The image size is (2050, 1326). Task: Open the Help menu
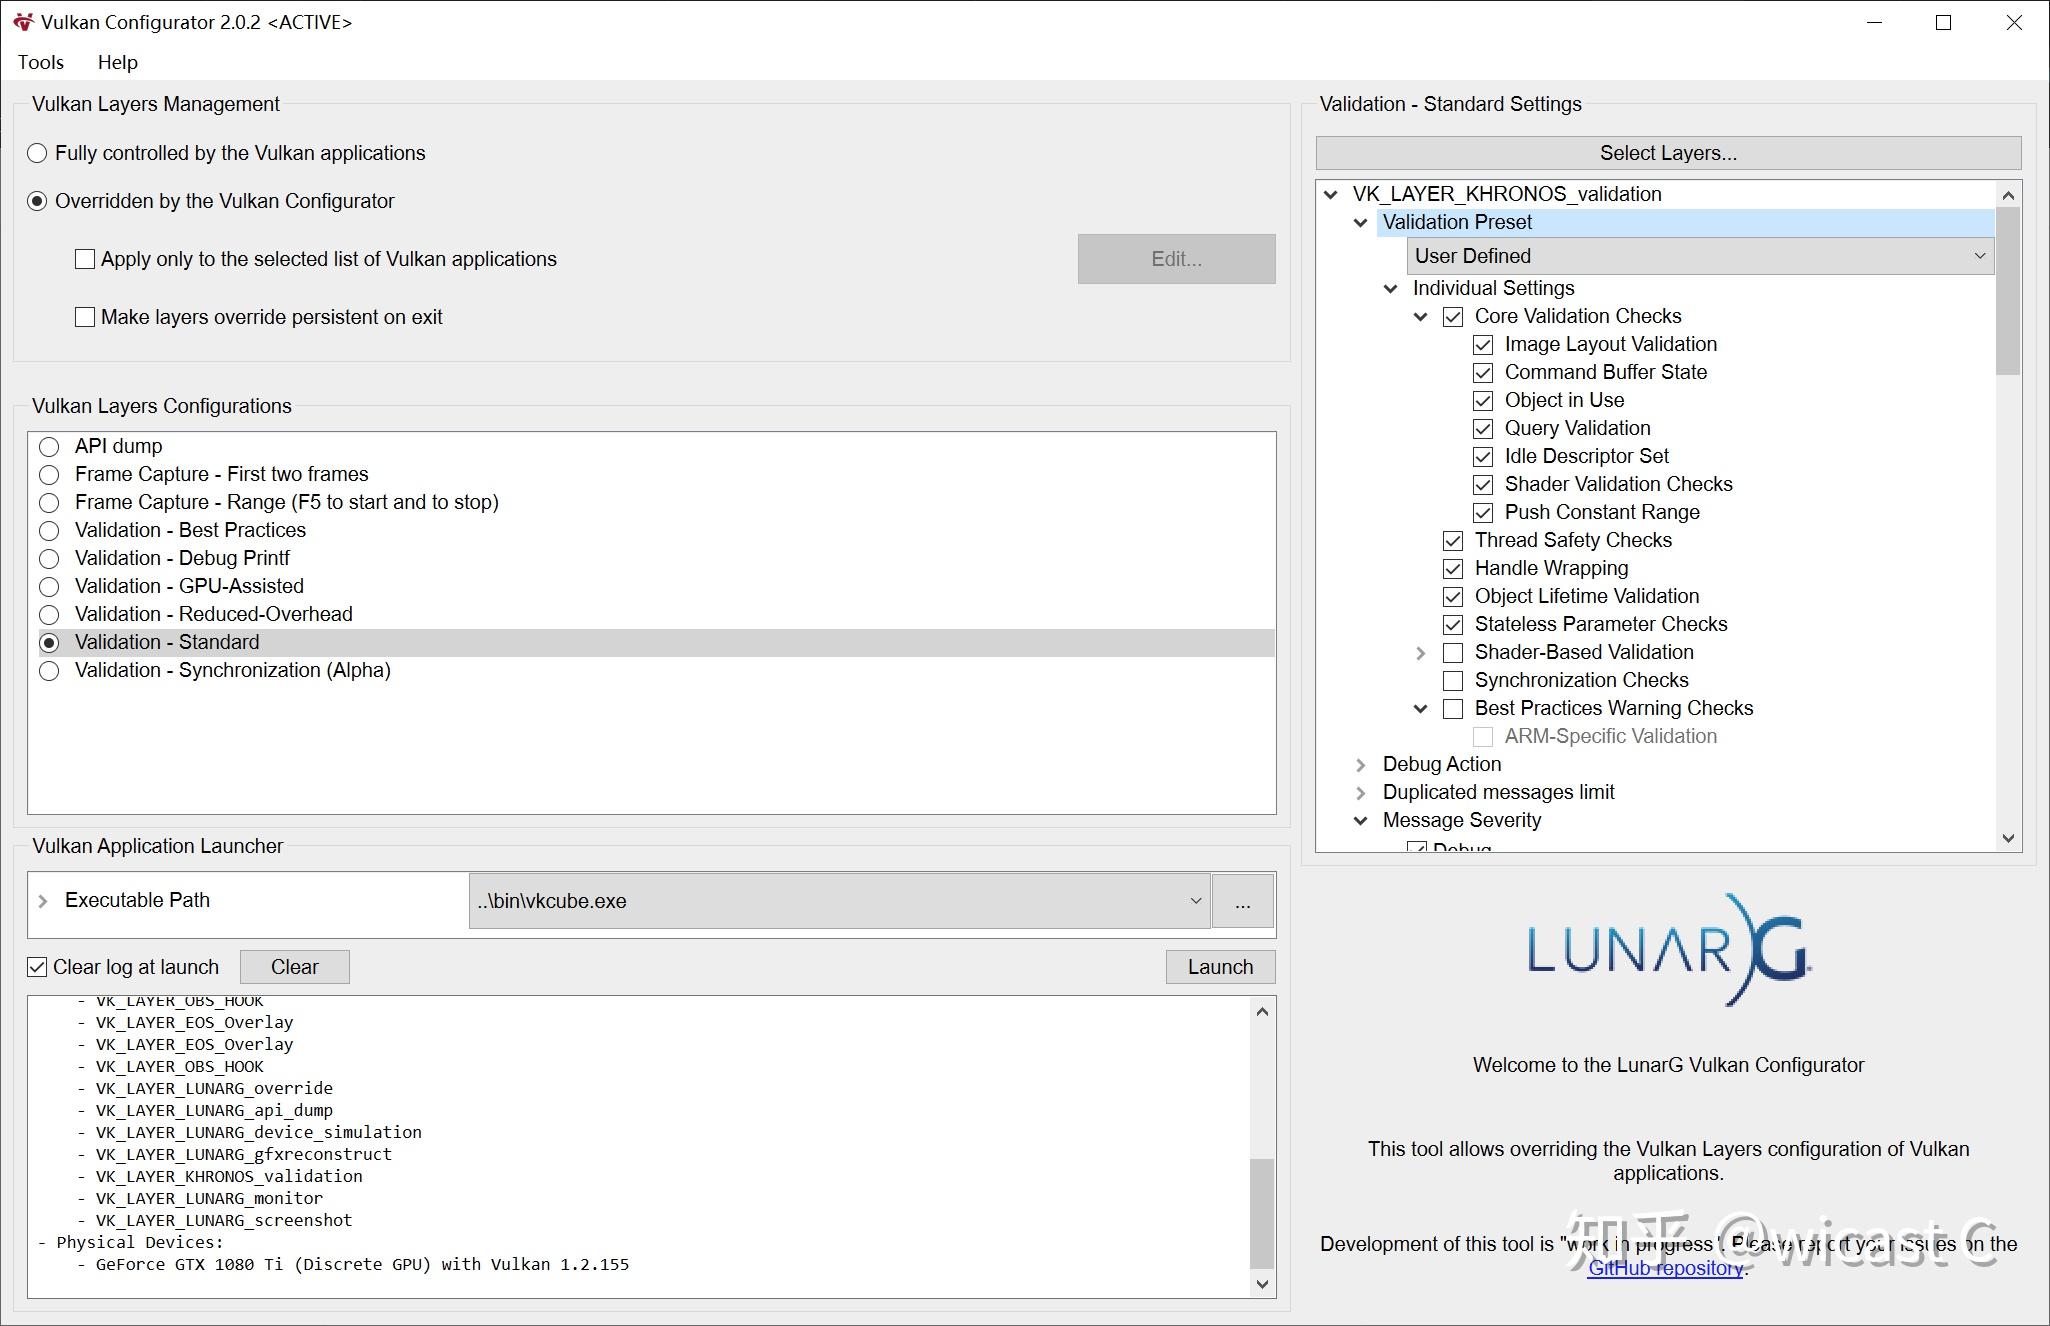[x=117, y=62]
